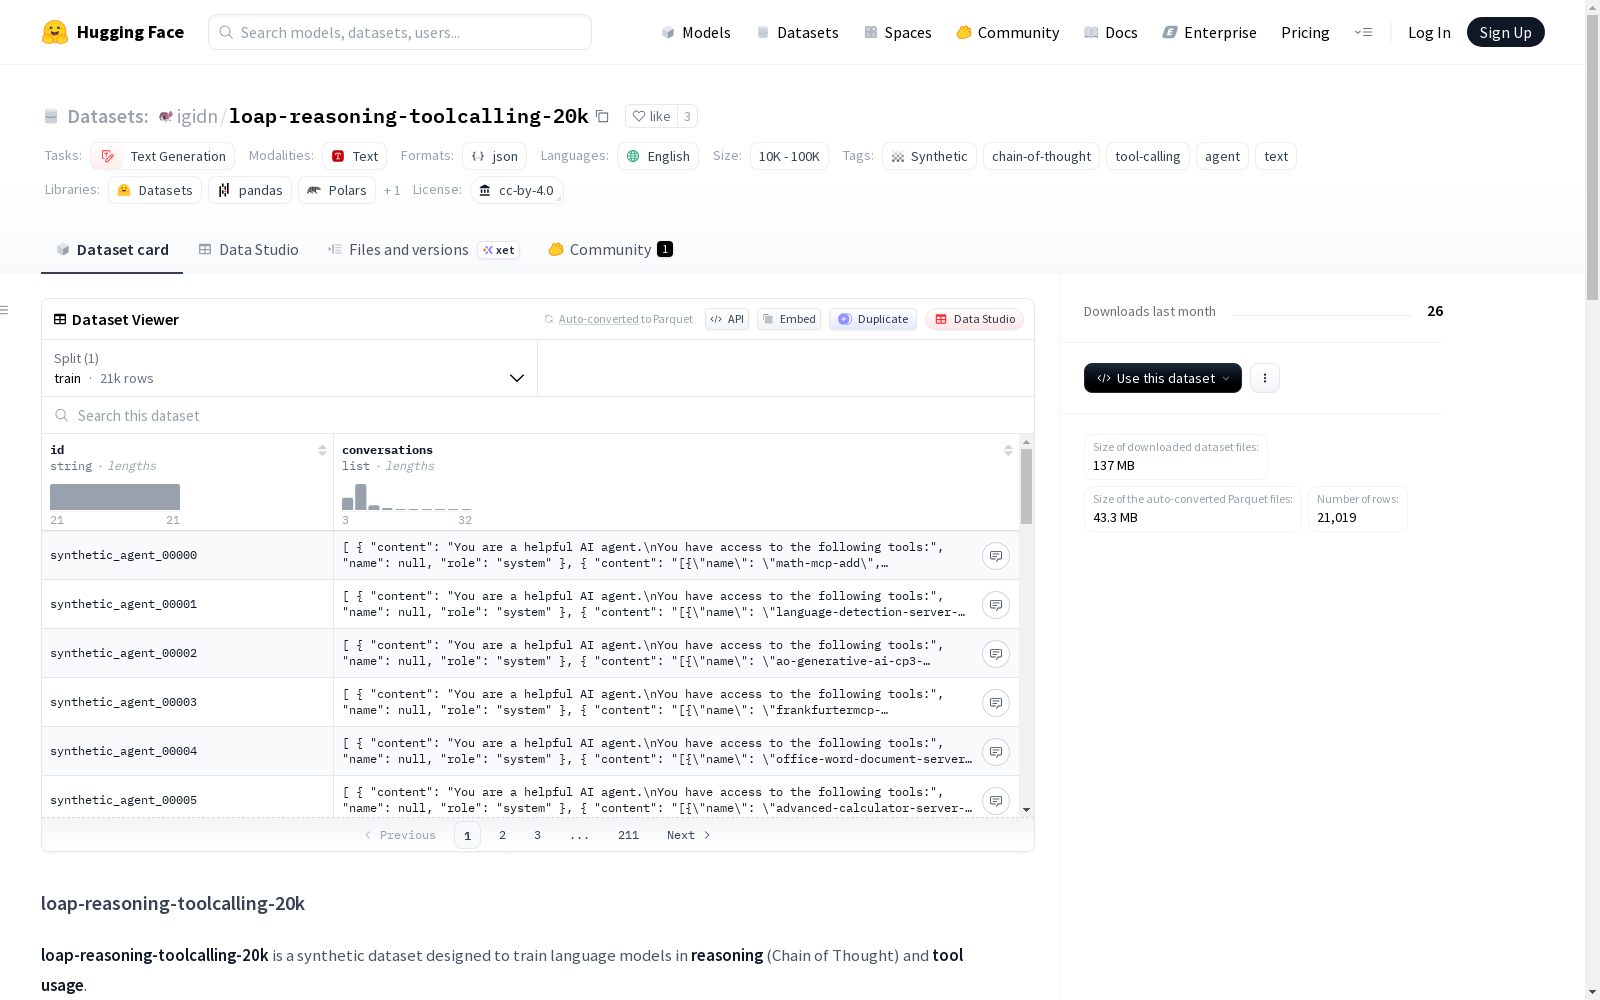Click the Log In link
The width and height of the screenshot is (1600, 1000).
click(x=1429, y=32)
